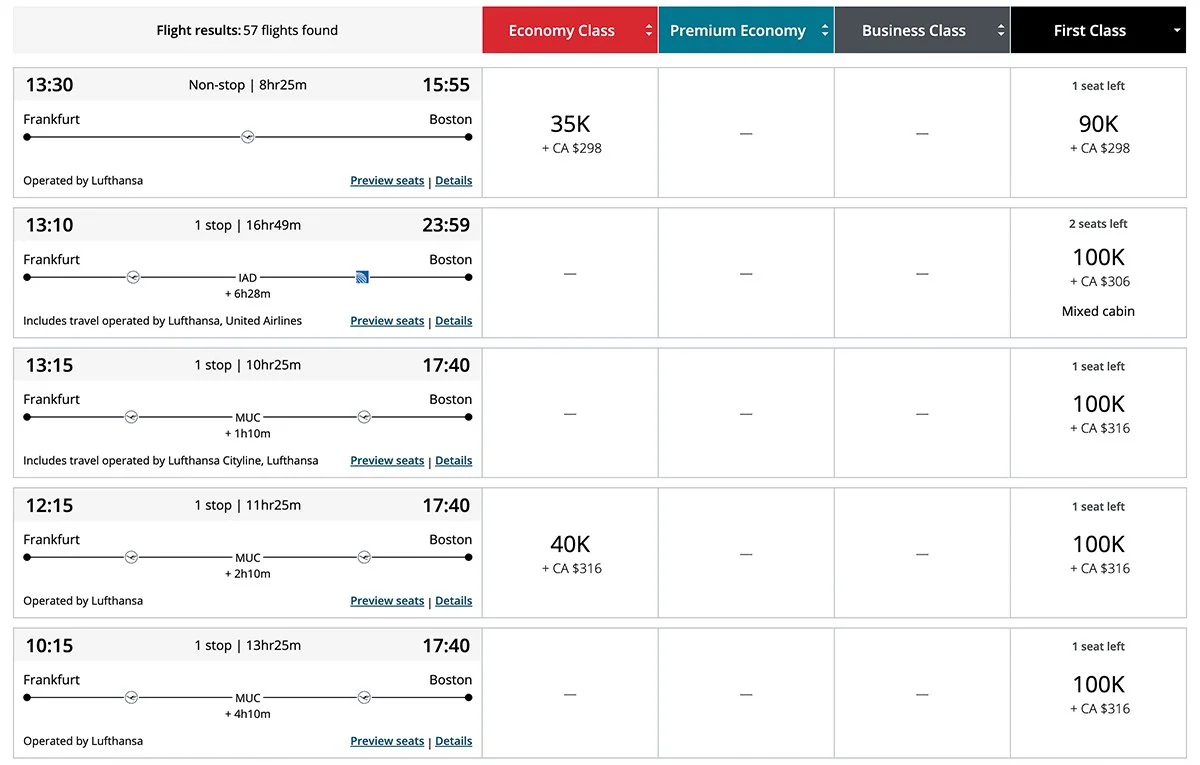The image size is (1200, 765).
Task: Click 'Includes travel operated by Lufthansa Cityline, Lufthansa'
Action: [x=171, y=461]
